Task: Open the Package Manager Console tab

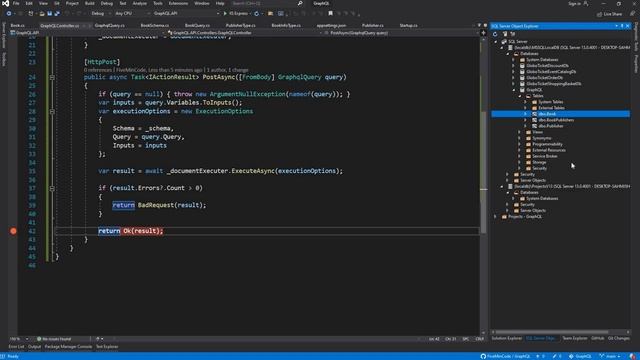Action: coord(68,347)
